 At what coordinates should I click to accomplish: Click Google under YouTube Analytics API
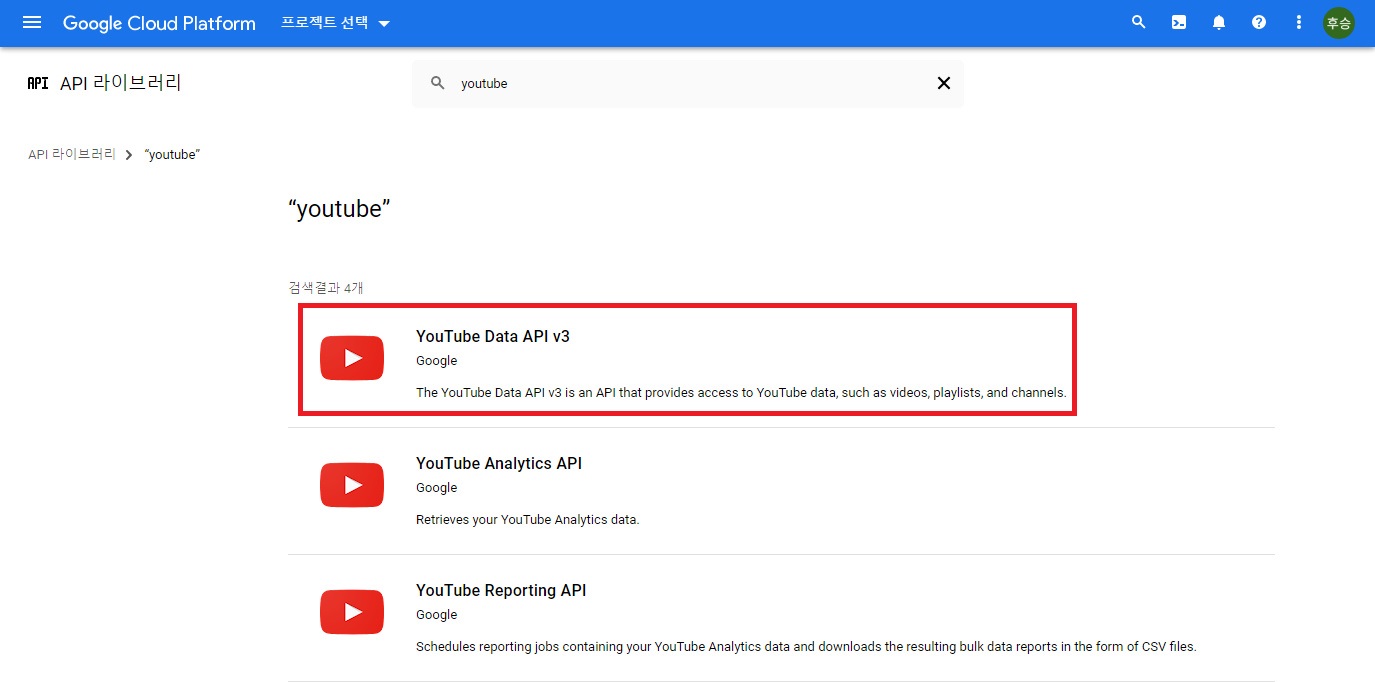(x=436, y=488)
